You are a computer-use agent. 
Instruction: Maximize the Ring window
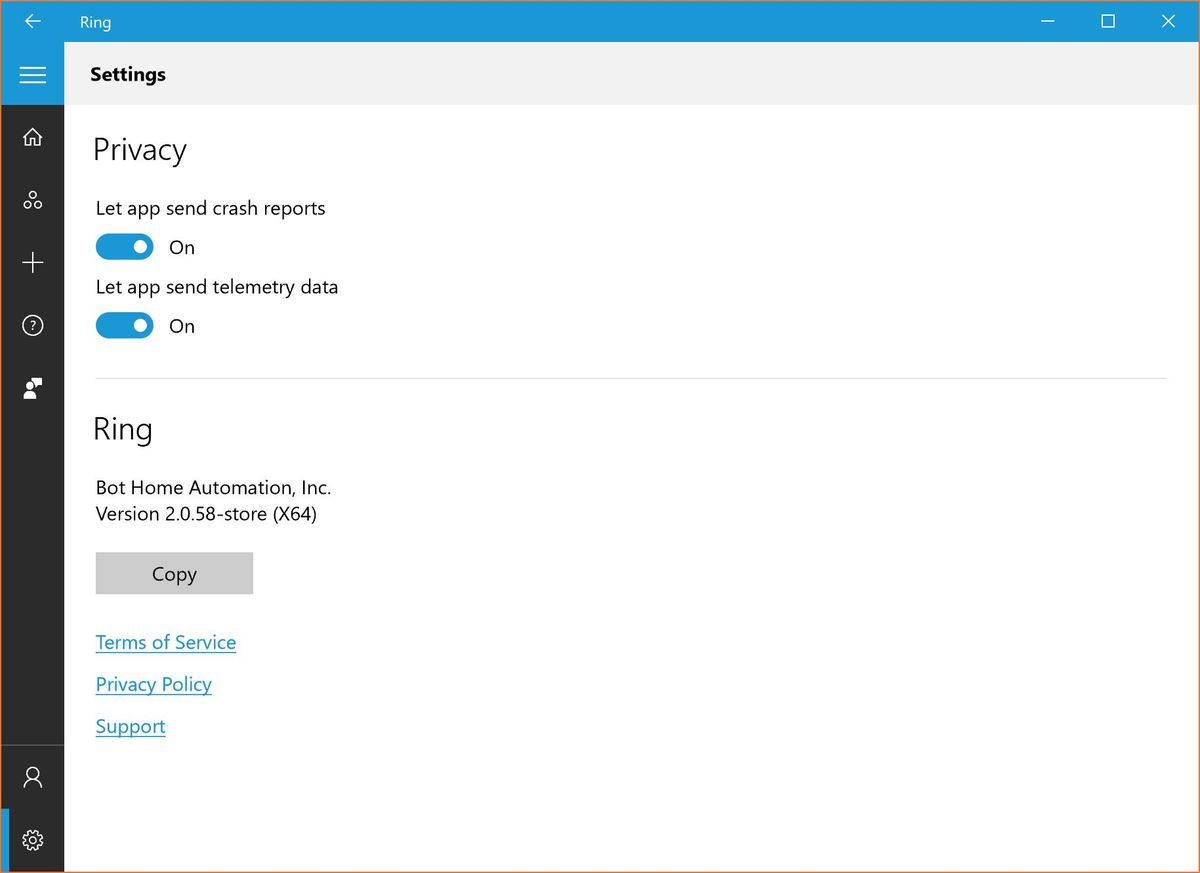[x=1108, y=21]
